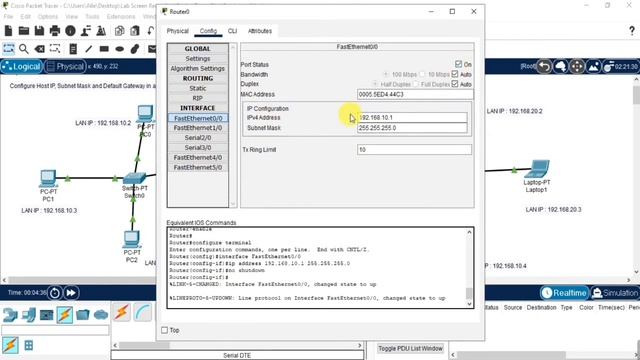Select the Place Note tool
The width and height of the screenshot is (640, 360).
point(73,49)
